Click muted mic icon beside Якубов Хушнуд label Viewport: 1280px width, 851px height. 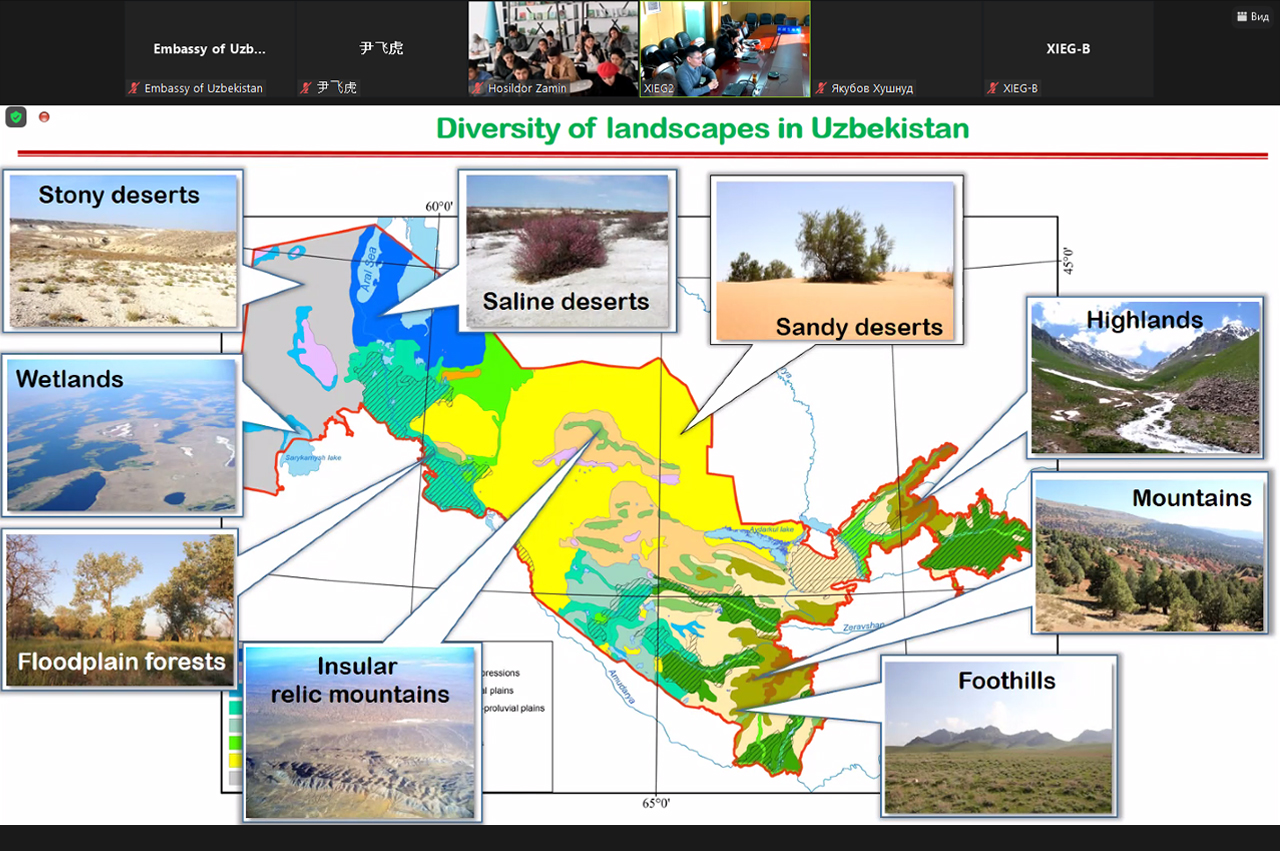tap(821, 88)
